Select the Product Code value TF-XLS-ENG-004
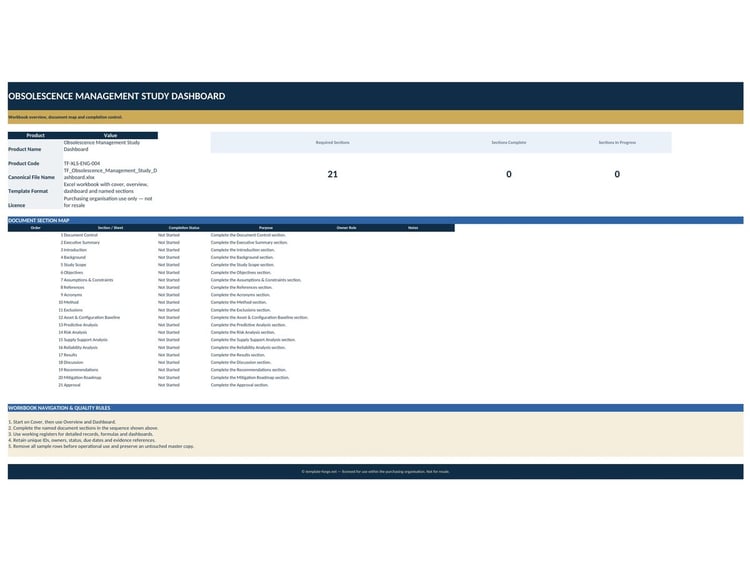 [x=82, y=164]
